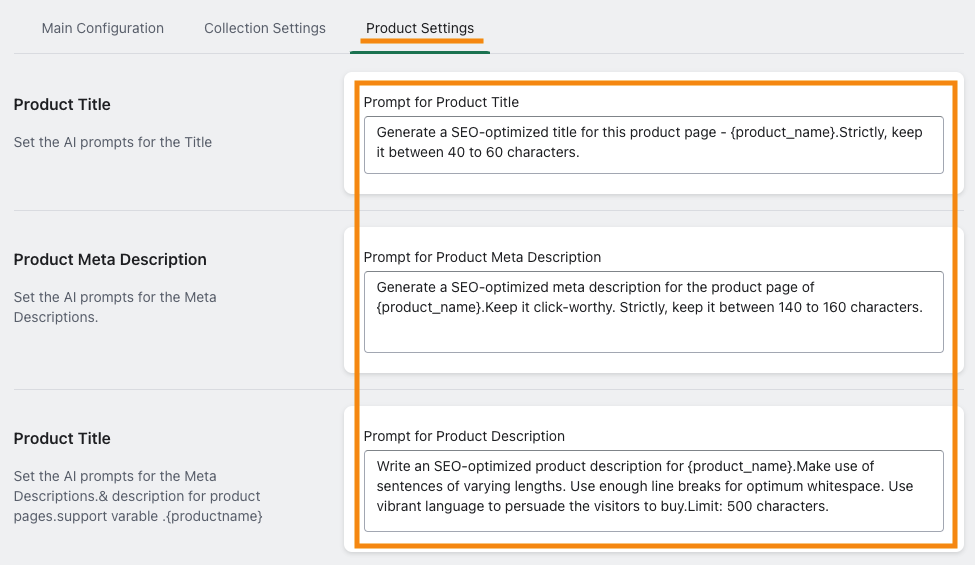The image size is (975, 565).
Task: Place cursor at "40 to 60 characters" text
Action: [x=513, y=152]
